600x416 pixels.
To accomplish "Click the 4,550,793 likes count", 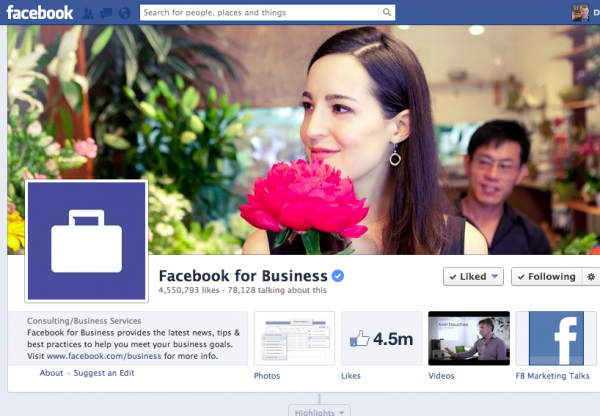I will 189,290.
